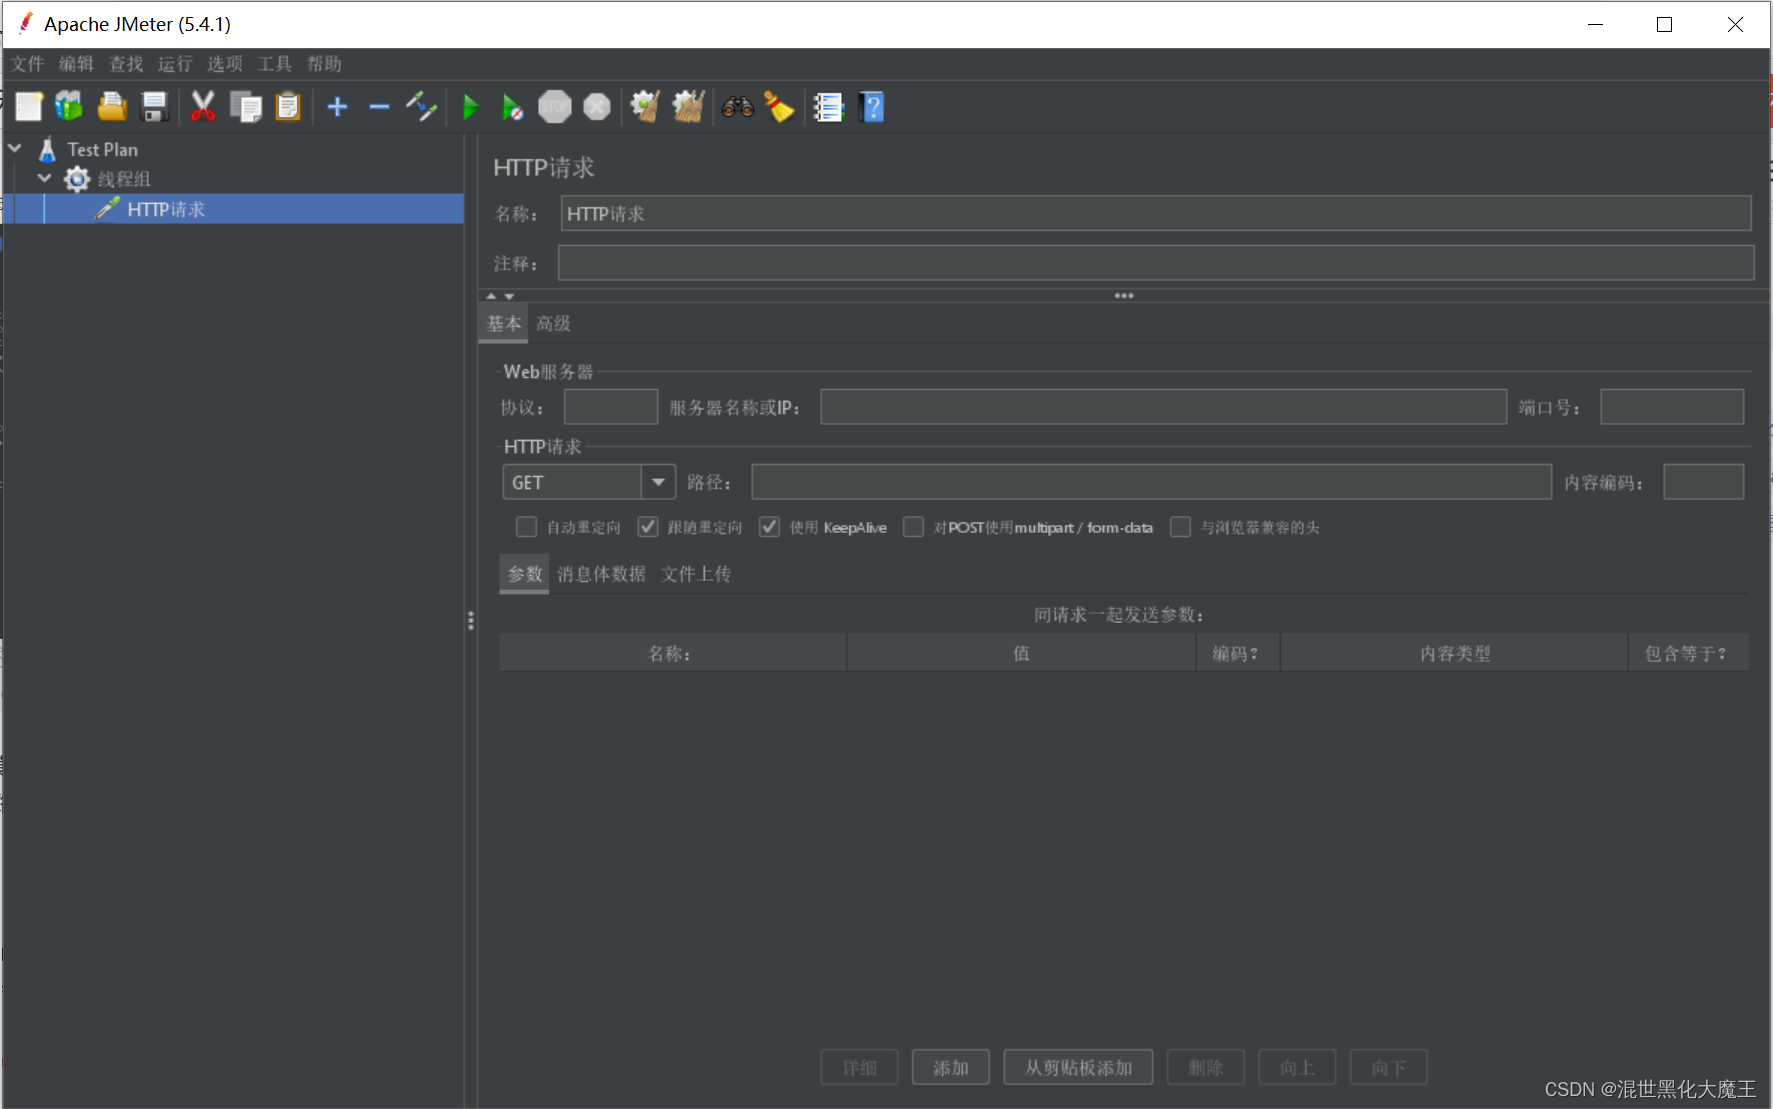The image size is (1773, 1109).
Task: Switch to the 高级 tab
Action: [553, 323]
